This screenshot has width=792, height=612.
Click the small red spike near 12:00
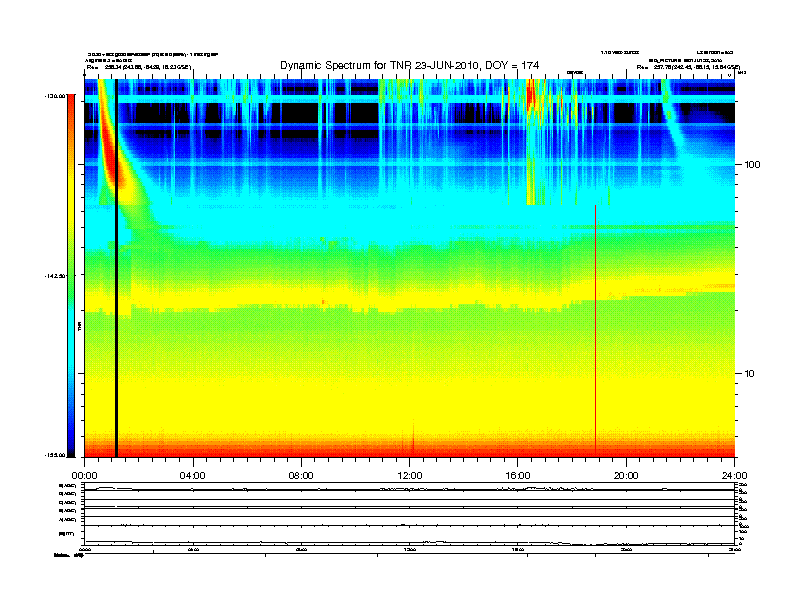[x=413, y=437]
